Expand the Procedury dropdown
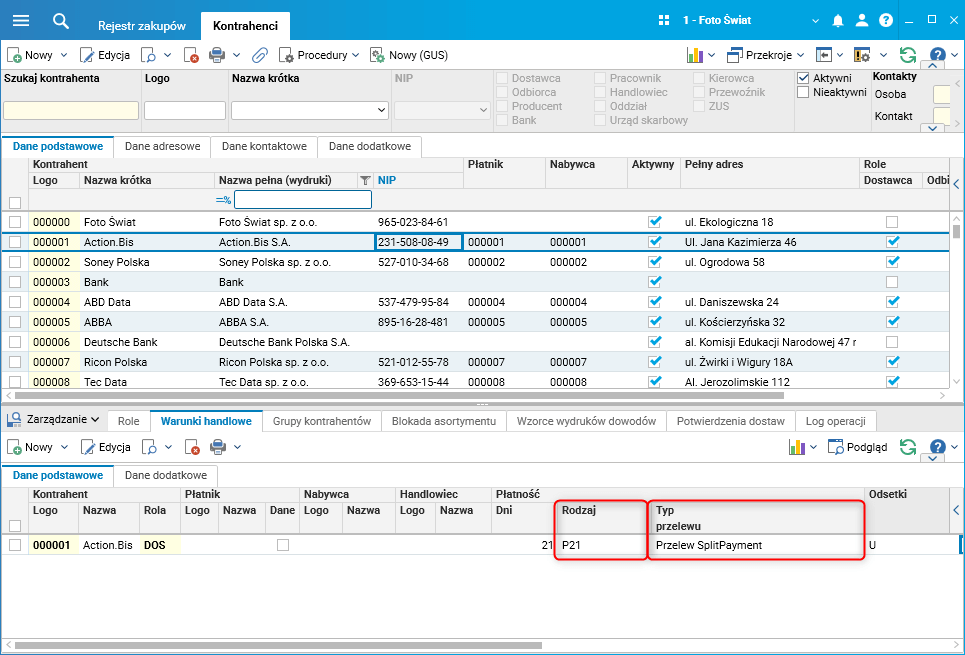This screenshot has height=655, width=965. click(320, 55)
